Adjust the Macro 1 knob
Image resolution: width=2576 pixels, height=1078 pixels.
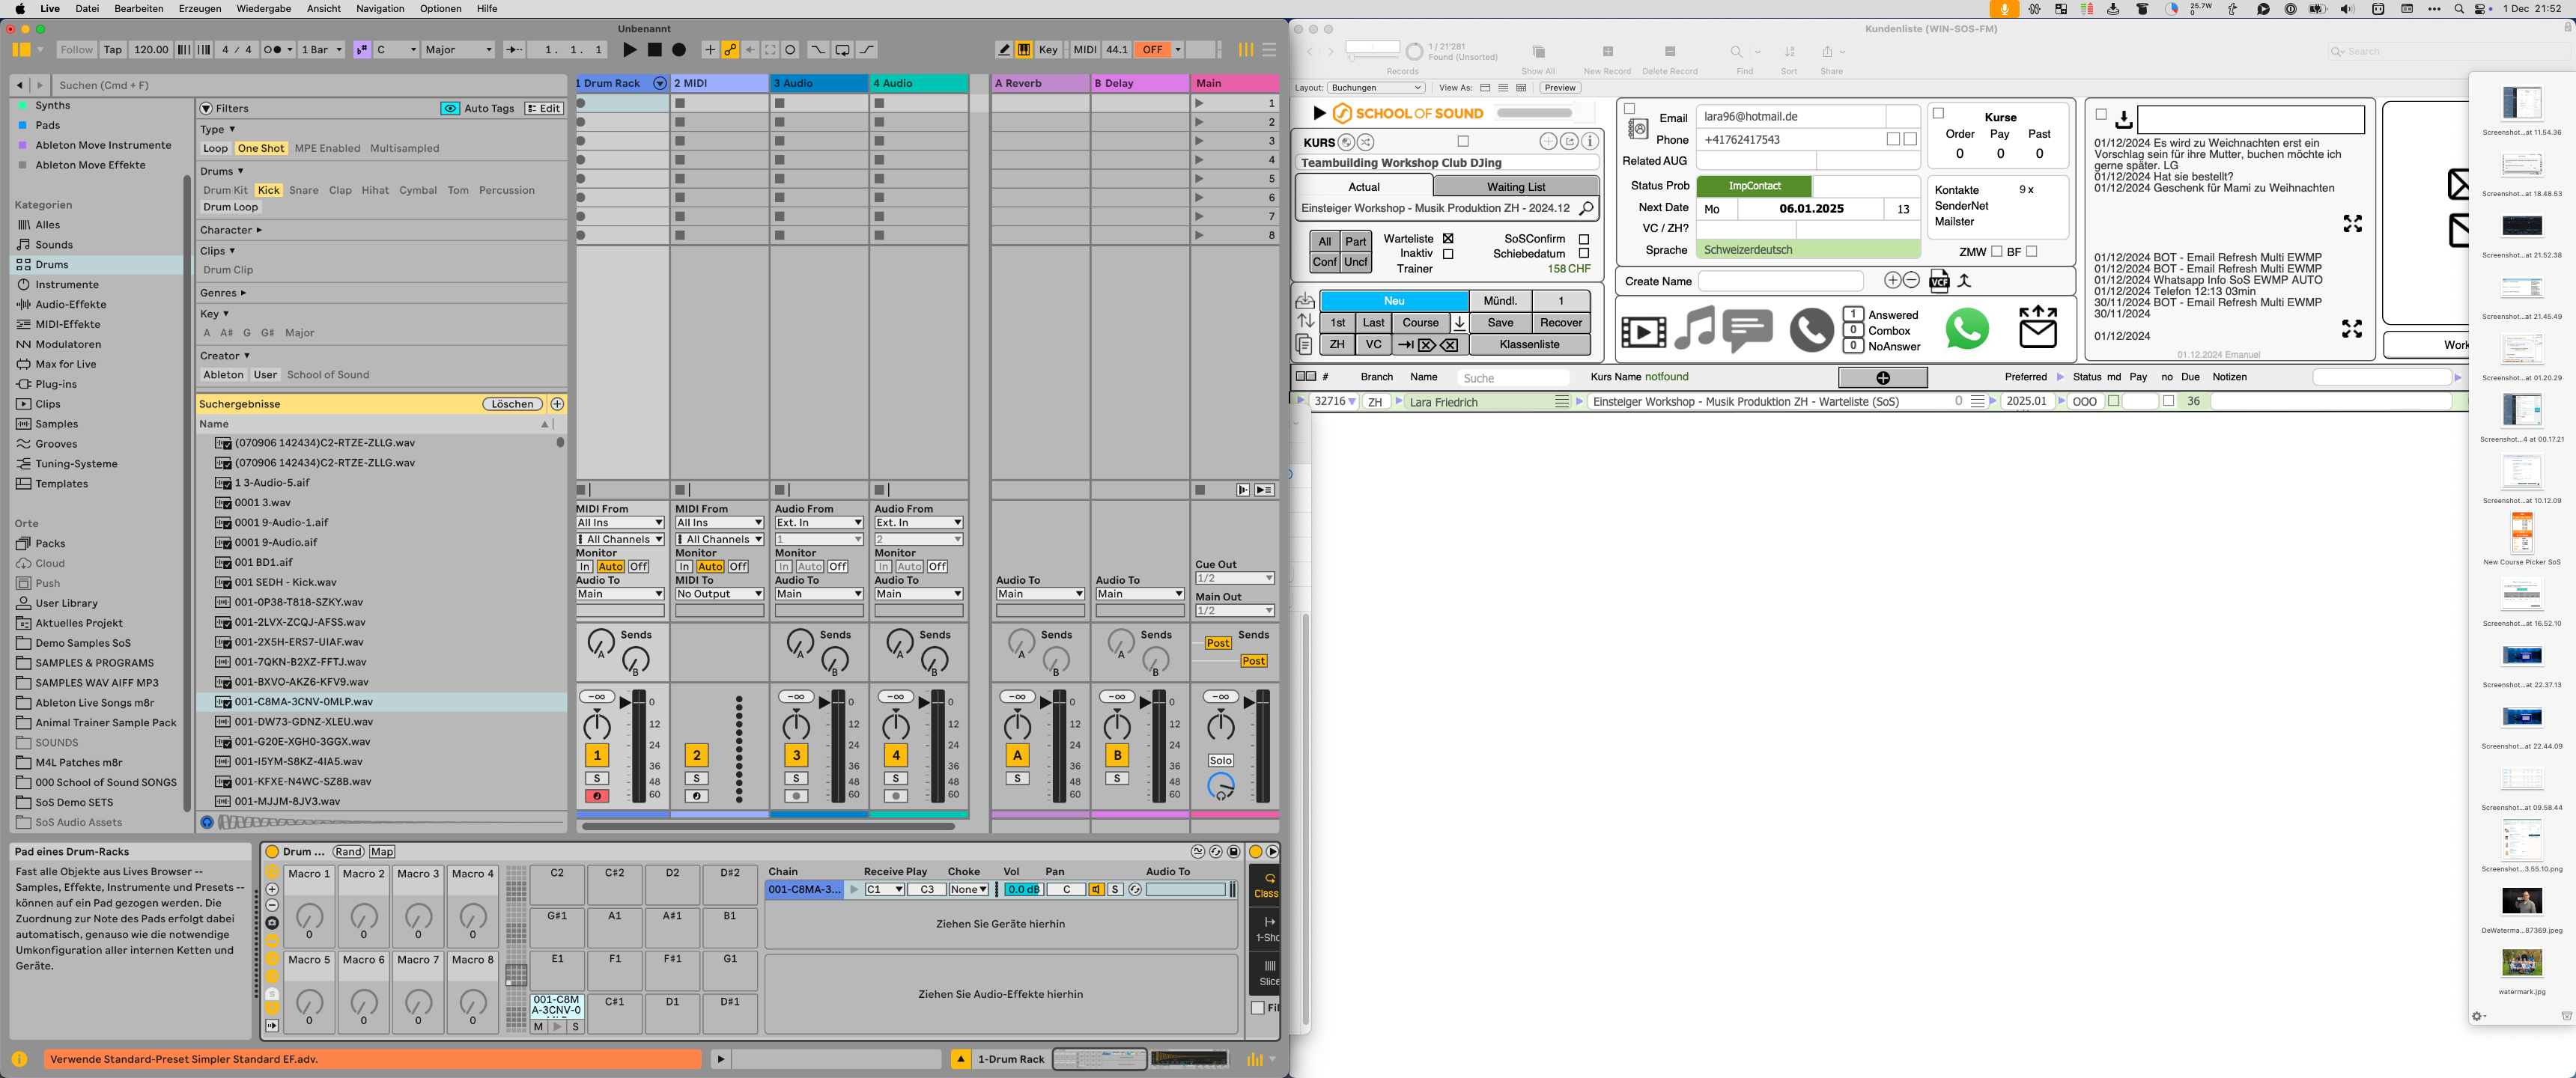(x=310, y=915)
